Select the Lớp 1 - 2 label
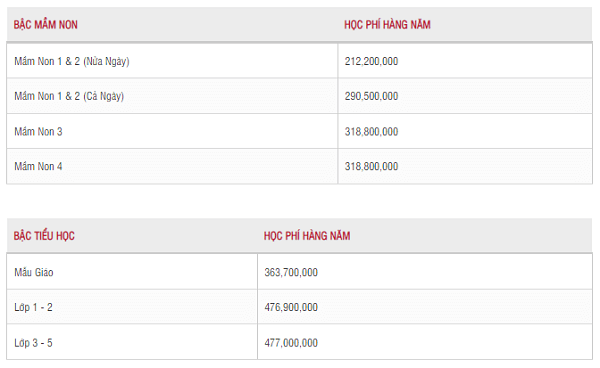600x368 pixels. (33, 308)
